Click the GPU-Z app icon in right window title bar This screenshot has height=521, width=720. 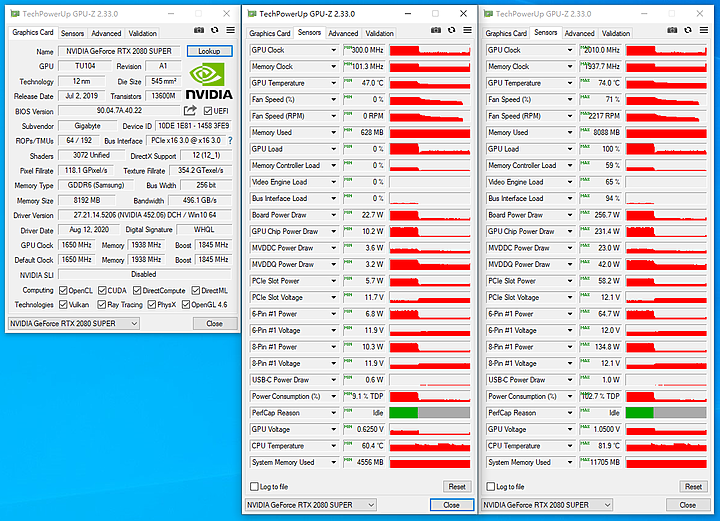[488, 14]
